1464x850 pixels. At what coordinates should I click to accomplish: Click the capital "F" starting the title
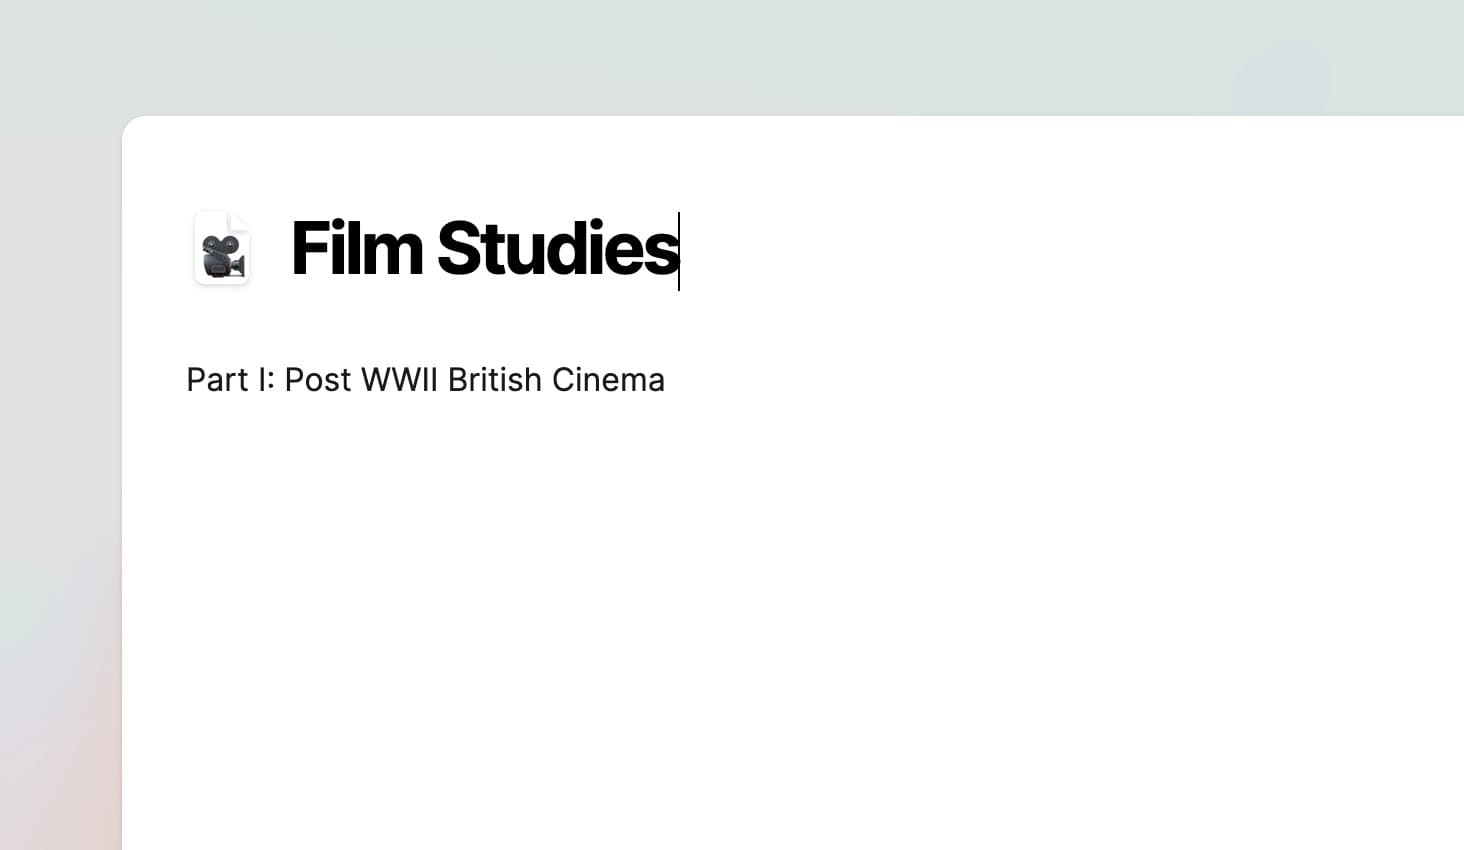[x=305, y=249]
